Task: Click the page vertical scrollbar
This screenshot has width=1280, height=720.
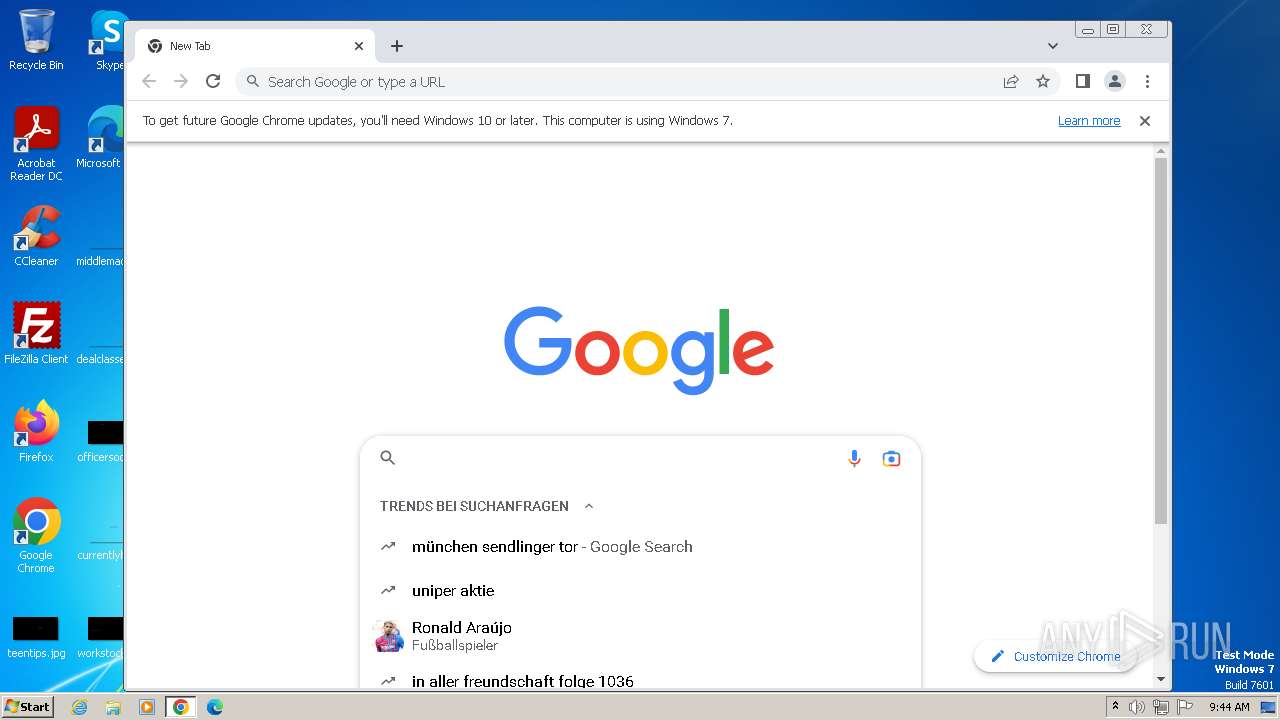Action: 1161,340
